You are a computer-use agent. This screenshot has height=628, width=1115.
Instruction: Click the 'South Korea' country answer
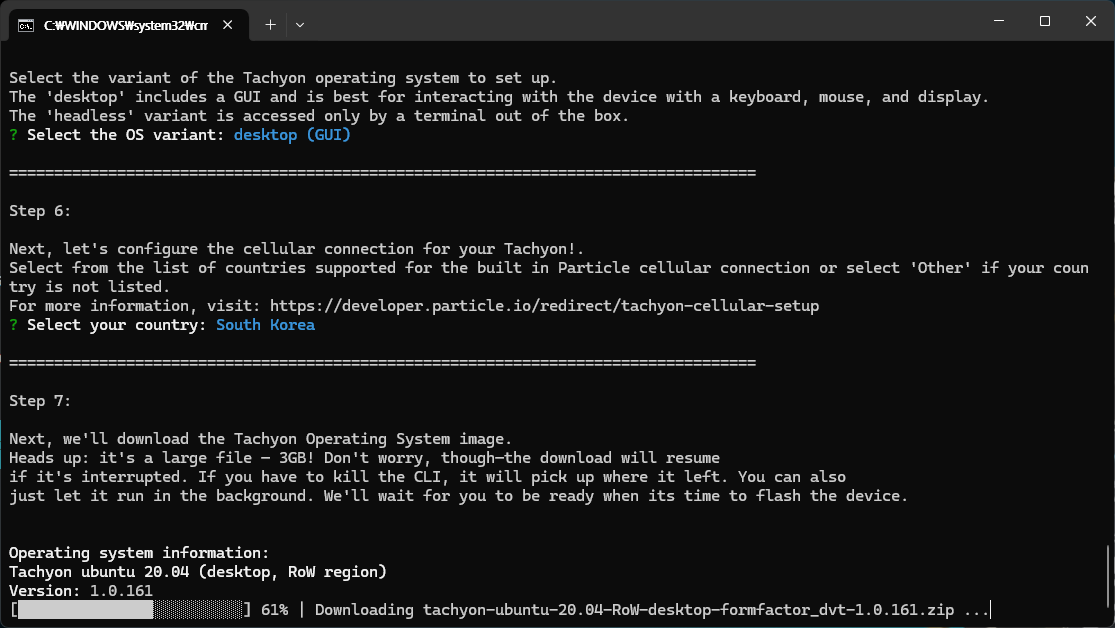(x=265, y=325)
